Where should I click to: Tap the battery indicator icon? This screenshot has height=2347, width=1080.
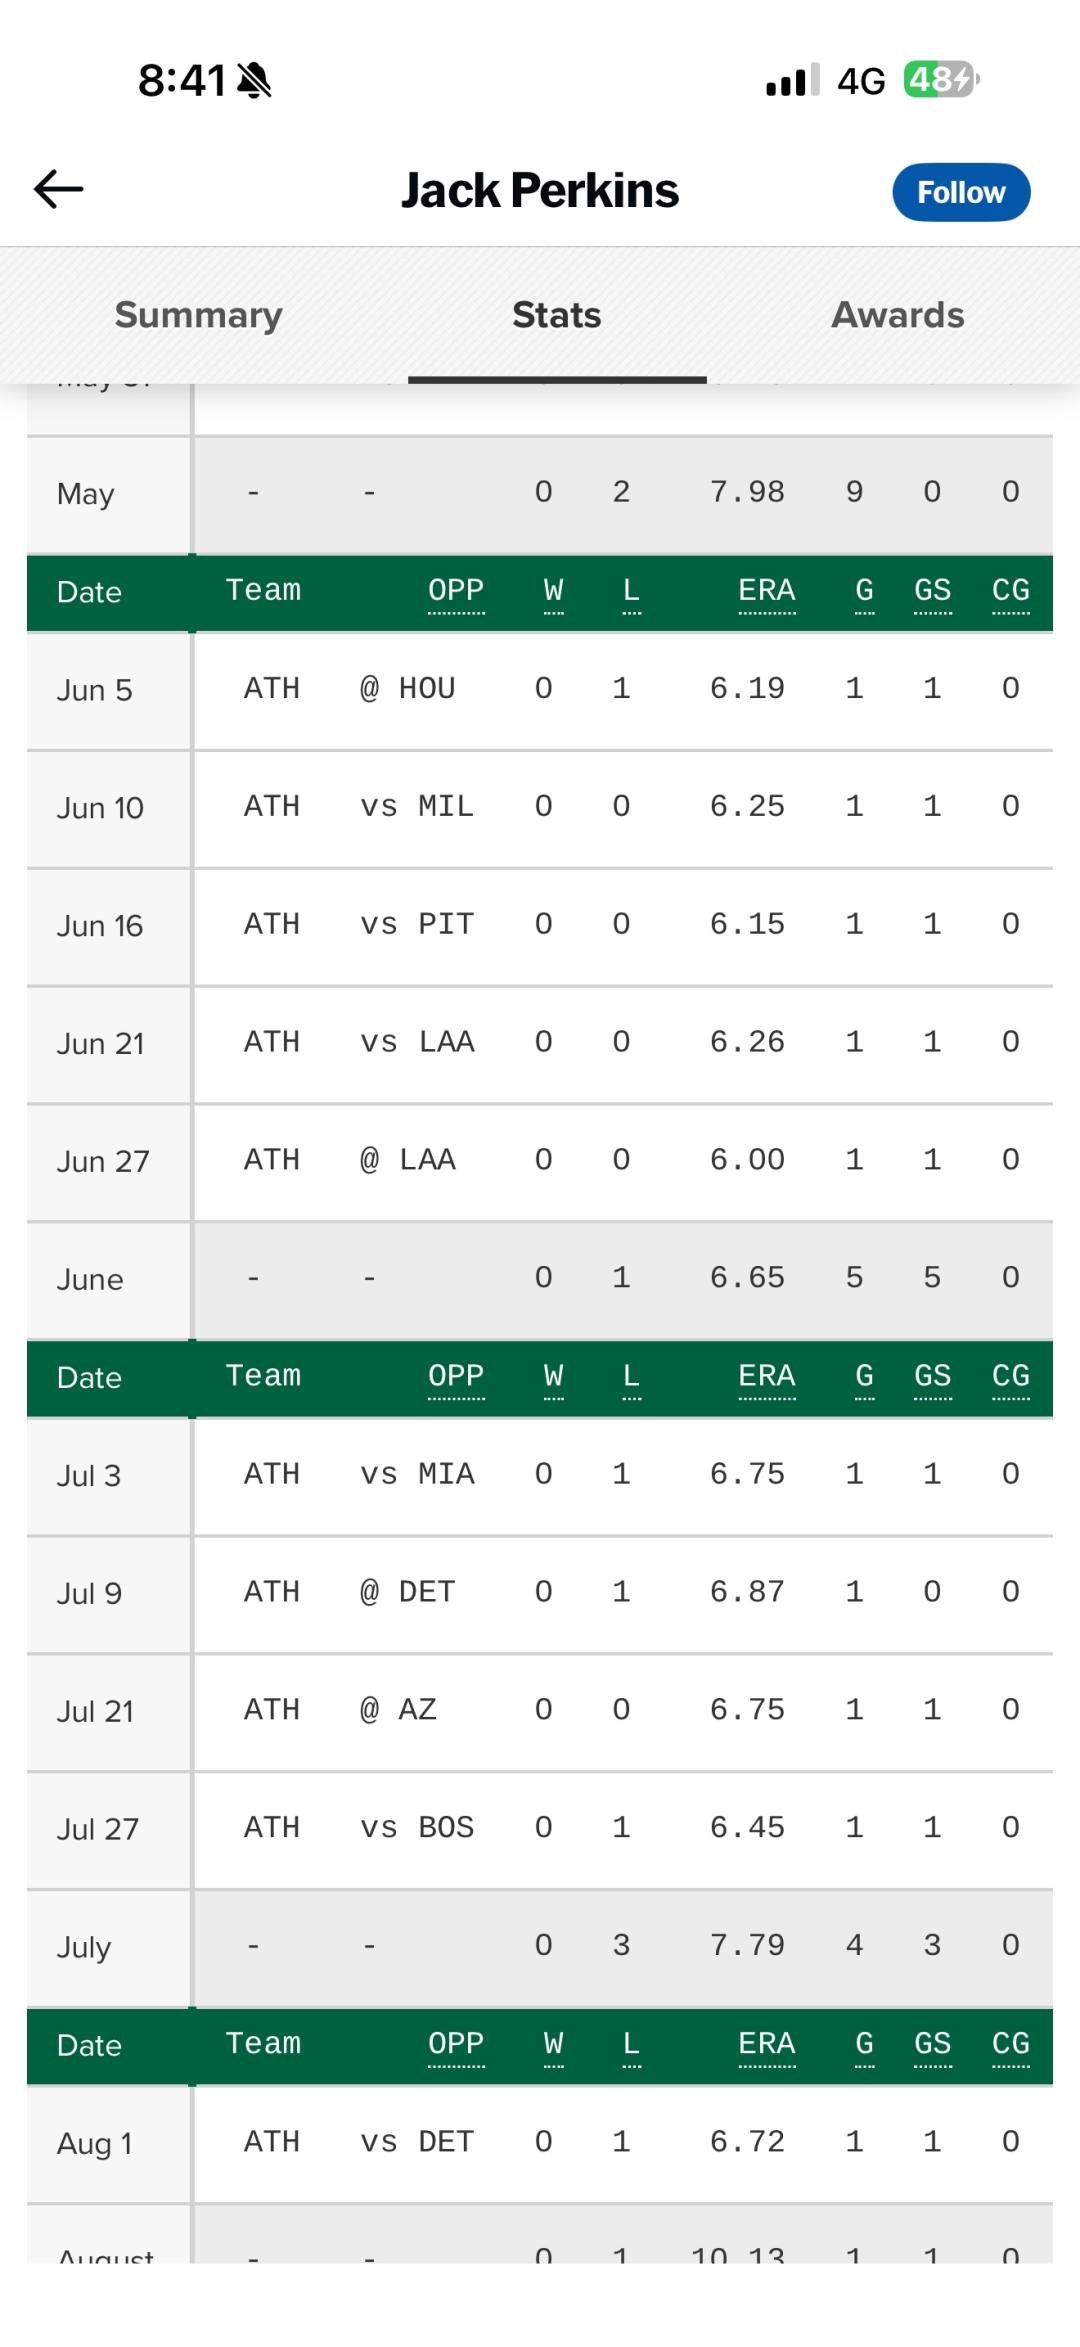pyautogui.click(x=941, y=79)
